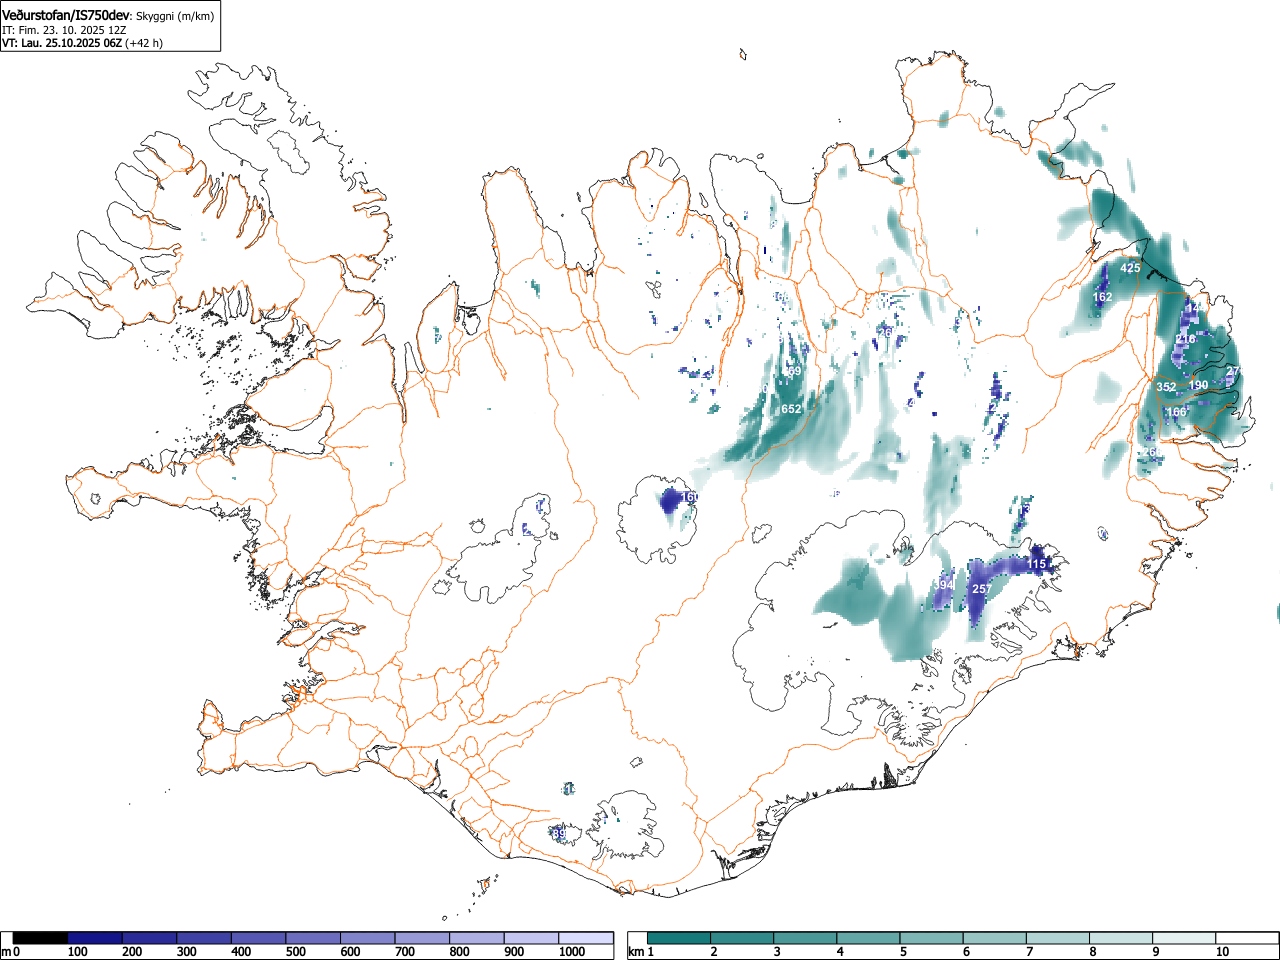Select the 9–10 km palest legend swatch
Viewport: 1280px width, 960px height.
coord(1183,938)
